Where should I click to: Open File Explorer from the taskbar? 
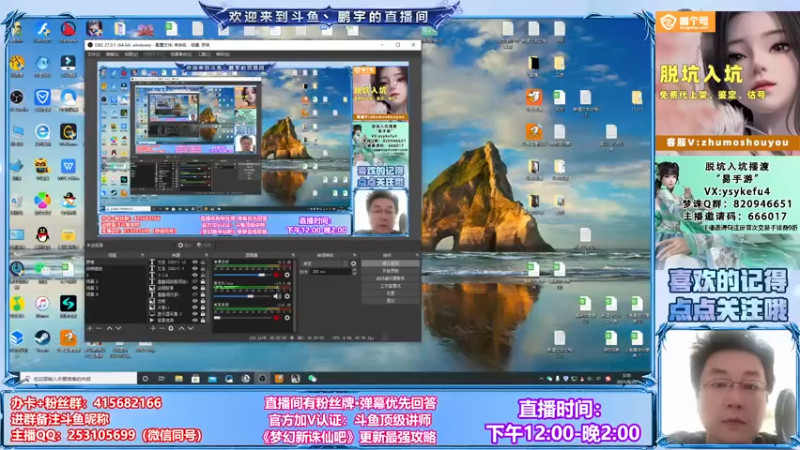178,379
